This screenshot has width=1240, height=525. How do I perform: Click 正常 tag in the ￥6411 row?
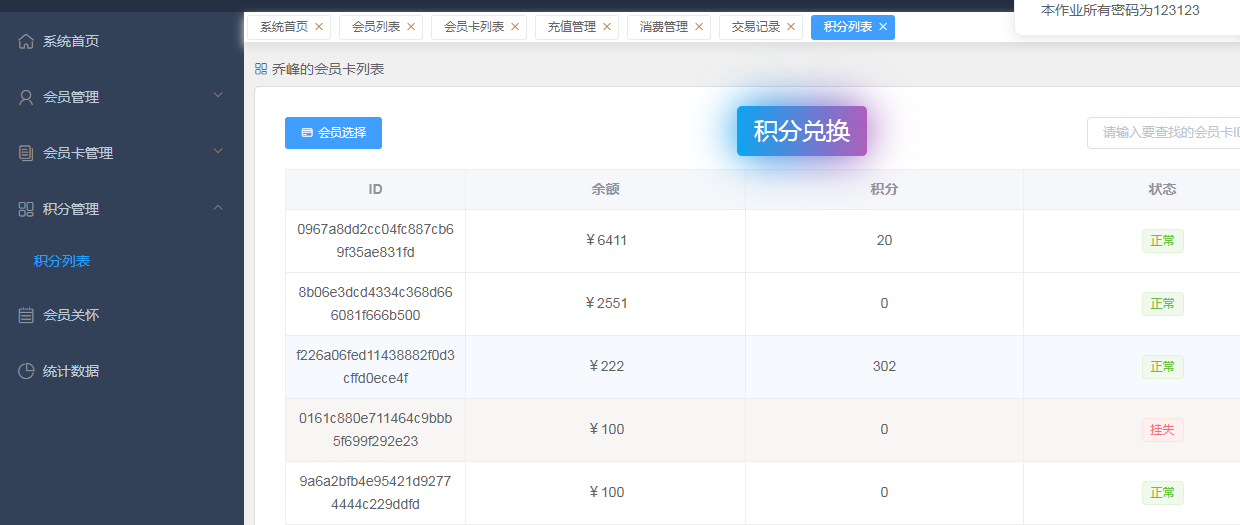pos(1162,241)
